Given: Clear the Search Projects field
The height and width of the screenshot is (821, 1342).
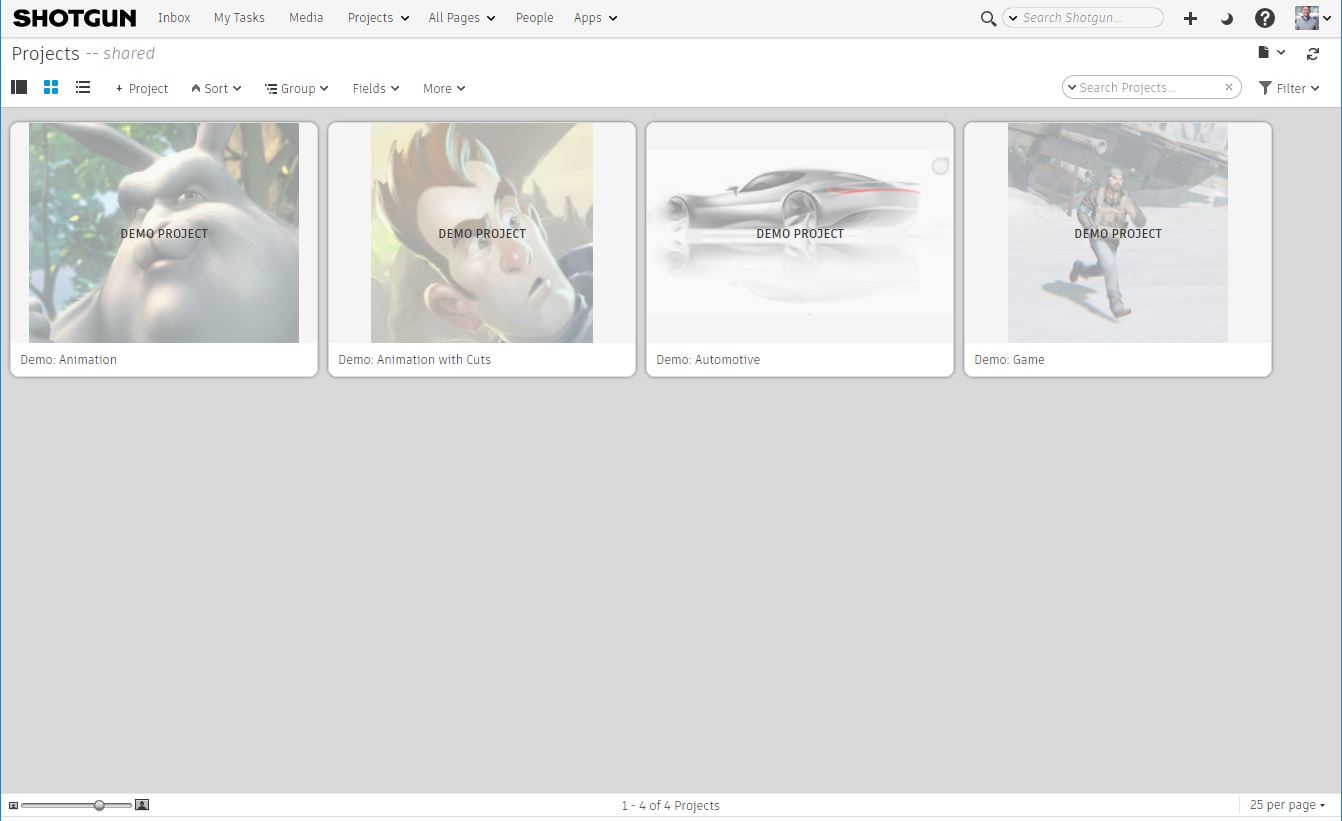Looking at the screenshot, I should [x=1229, y=87].
